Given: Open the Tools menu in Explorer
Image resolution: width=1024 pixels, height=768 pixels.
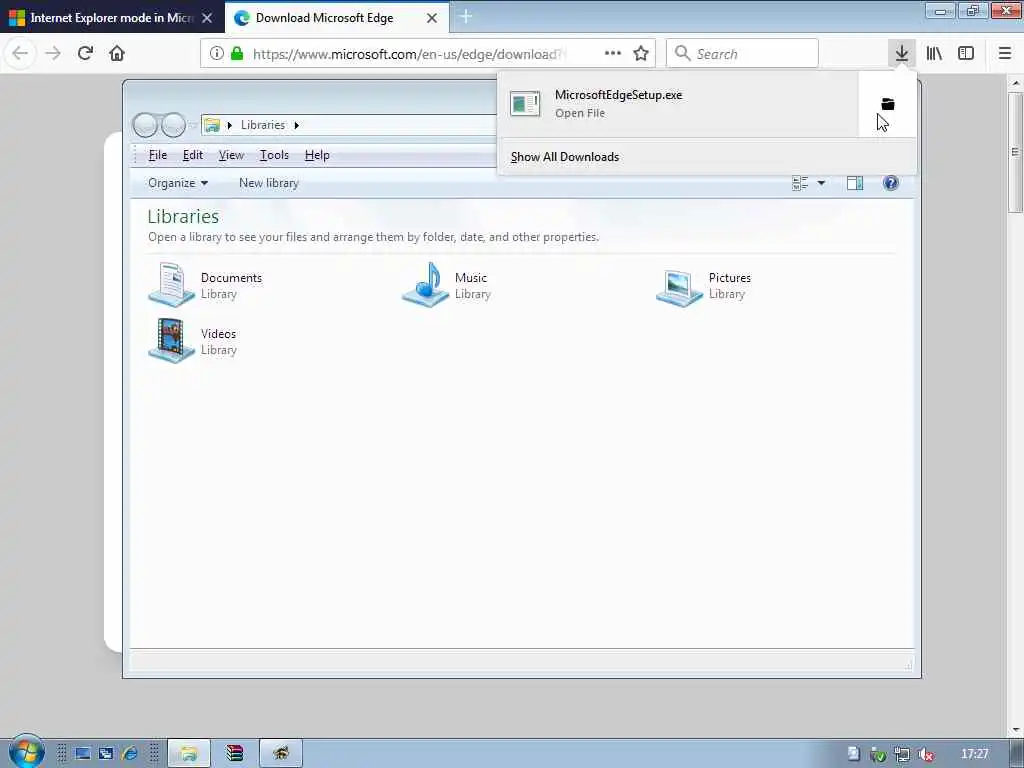Looking at the screenshot, I should pos(274,155).
